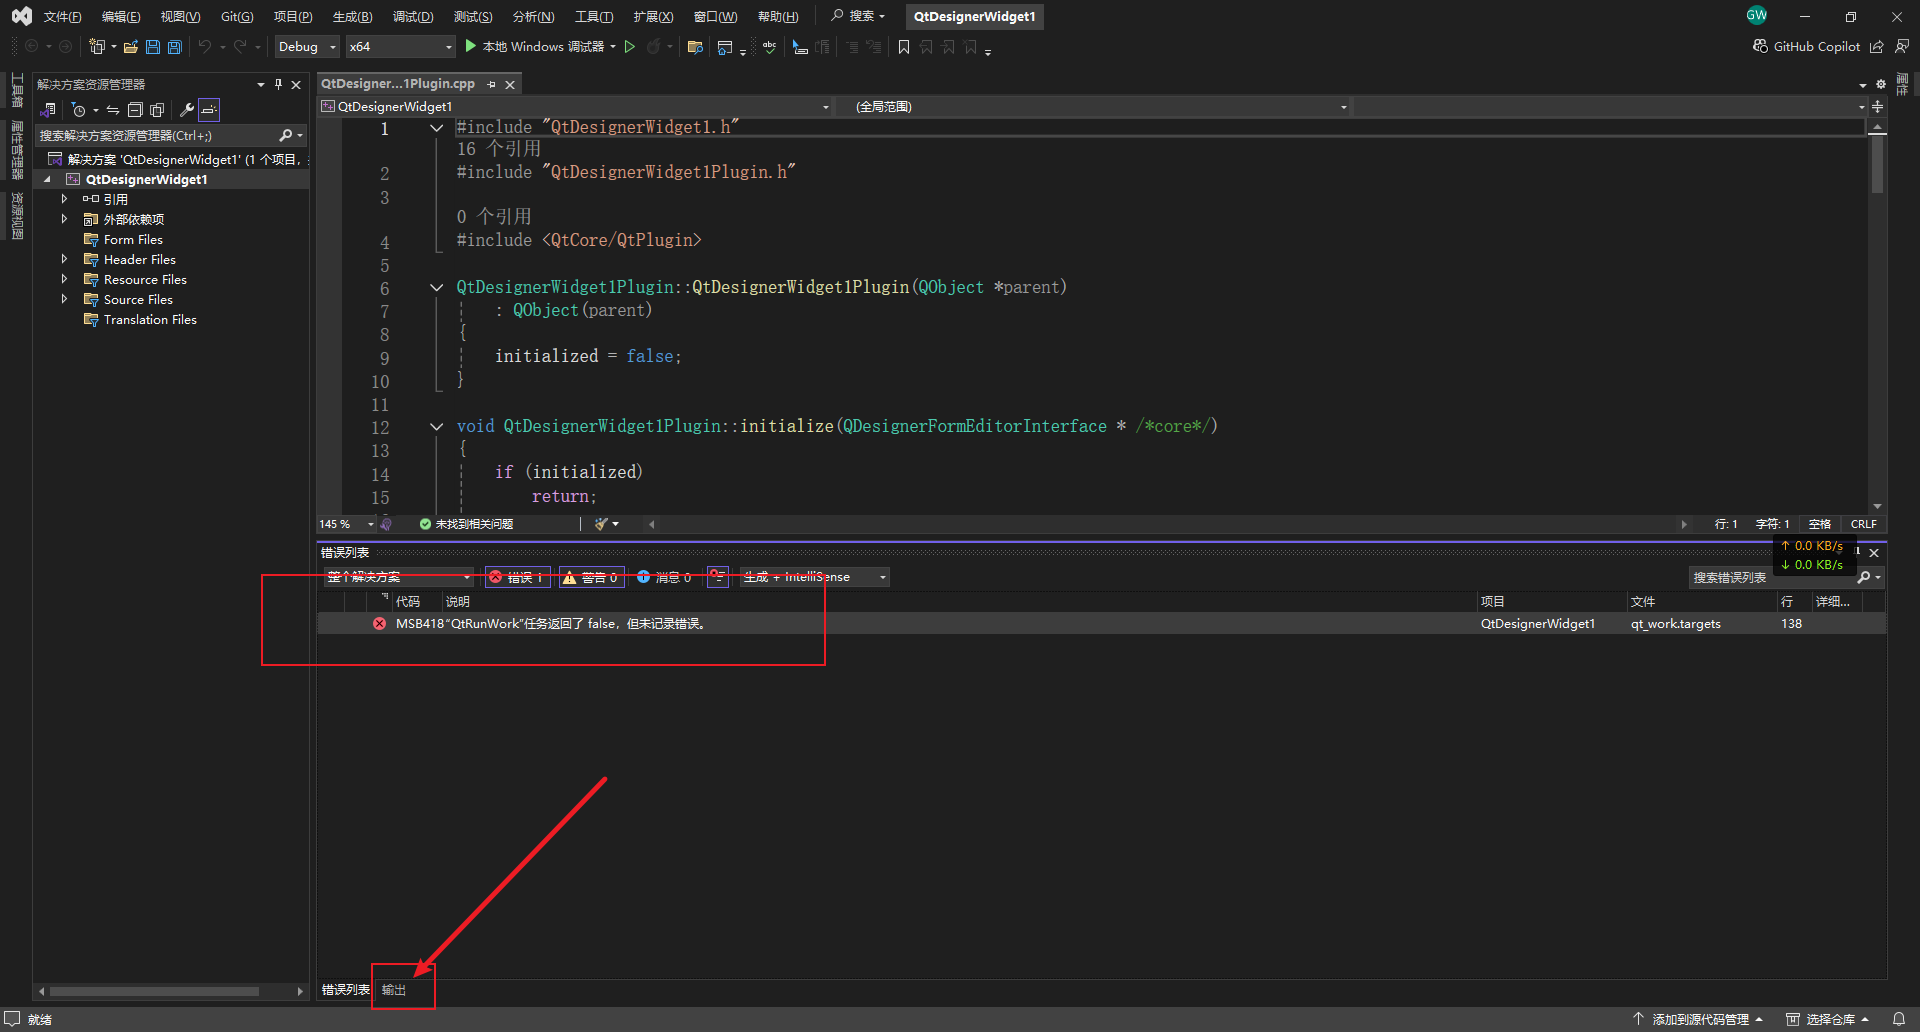Expand the Resource Files folder
The height and width of the screenshot is (1032, 1920).
click(x=64, y=279)
